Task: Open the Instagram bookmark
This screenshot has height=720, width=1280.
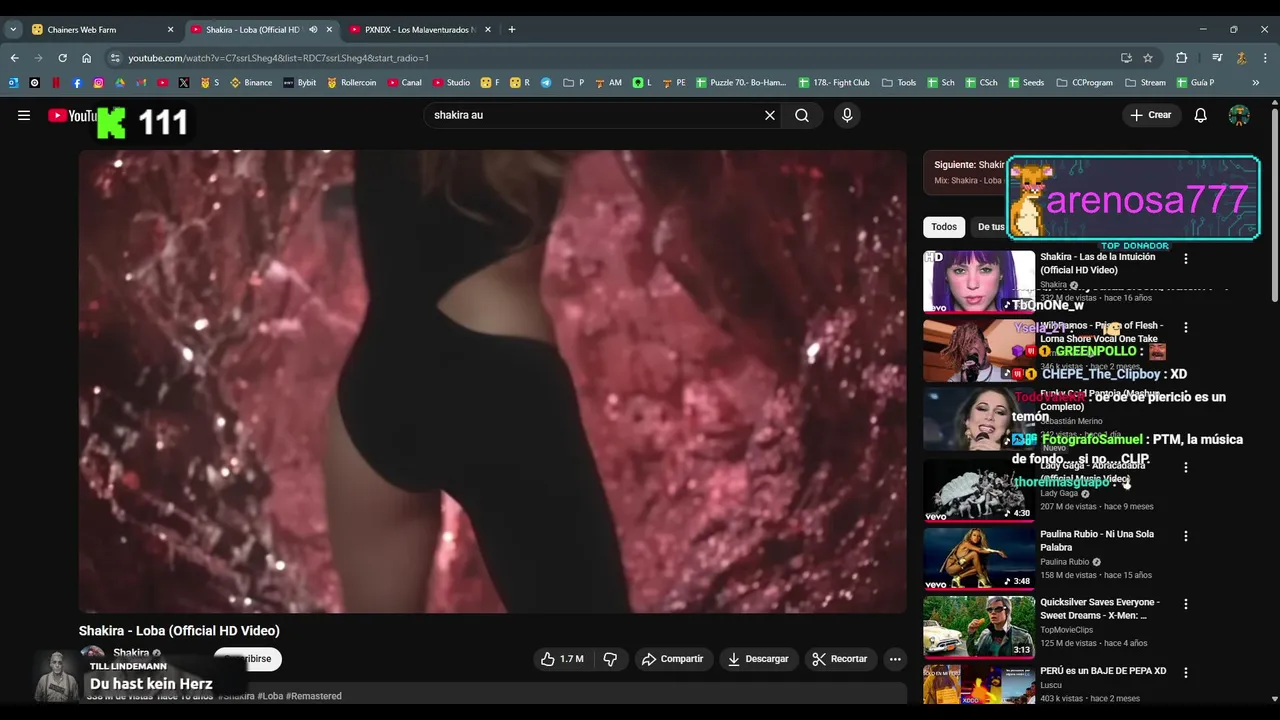Action: pos(98,83)
